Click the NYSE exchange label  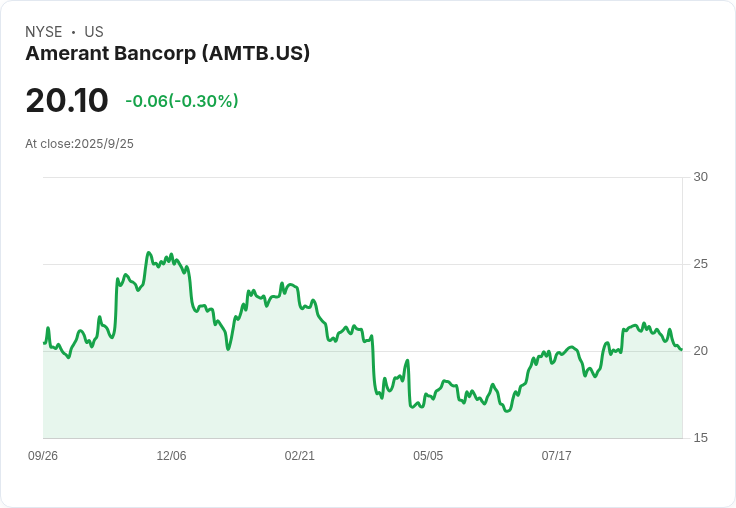tap(44, 32)
